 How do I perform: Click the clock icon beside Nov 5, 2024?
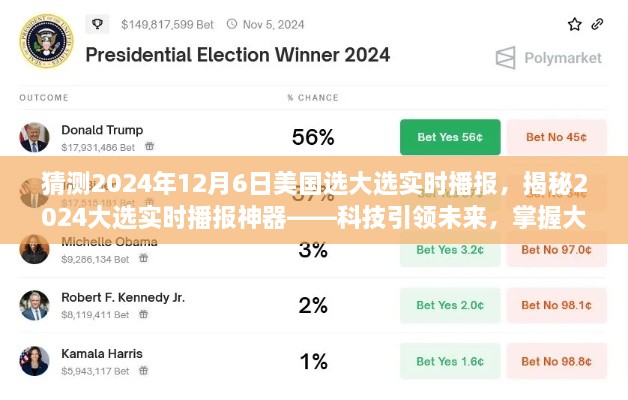(232, 24)
